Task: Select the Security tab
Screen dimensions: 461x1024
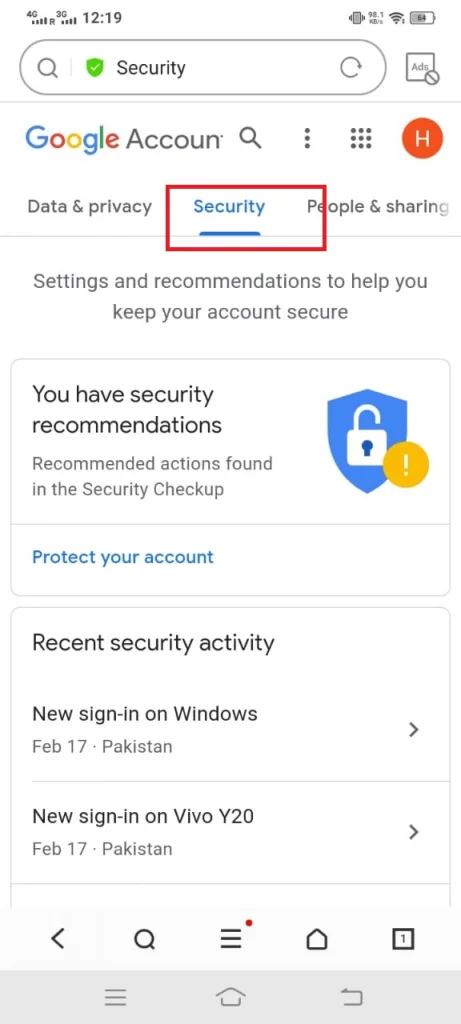Action: (x=229, y=207)
